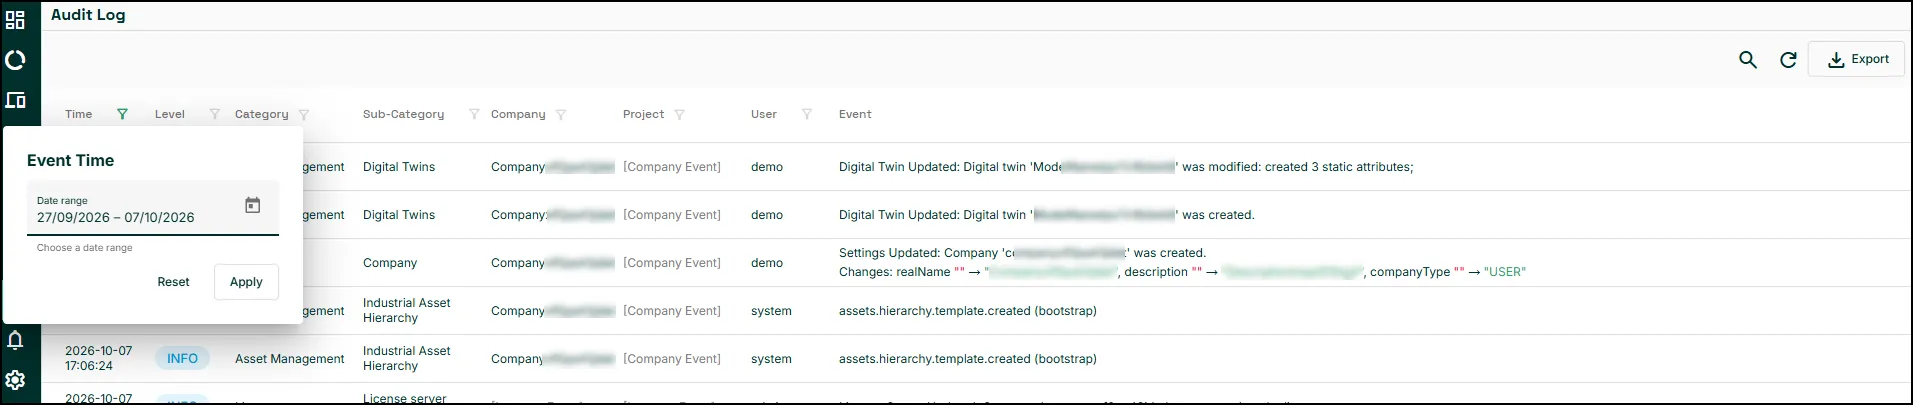This screenshot has height=405, width=1913.
Task: Open settings gear icon in sidebar
Action: coord(15,380)
